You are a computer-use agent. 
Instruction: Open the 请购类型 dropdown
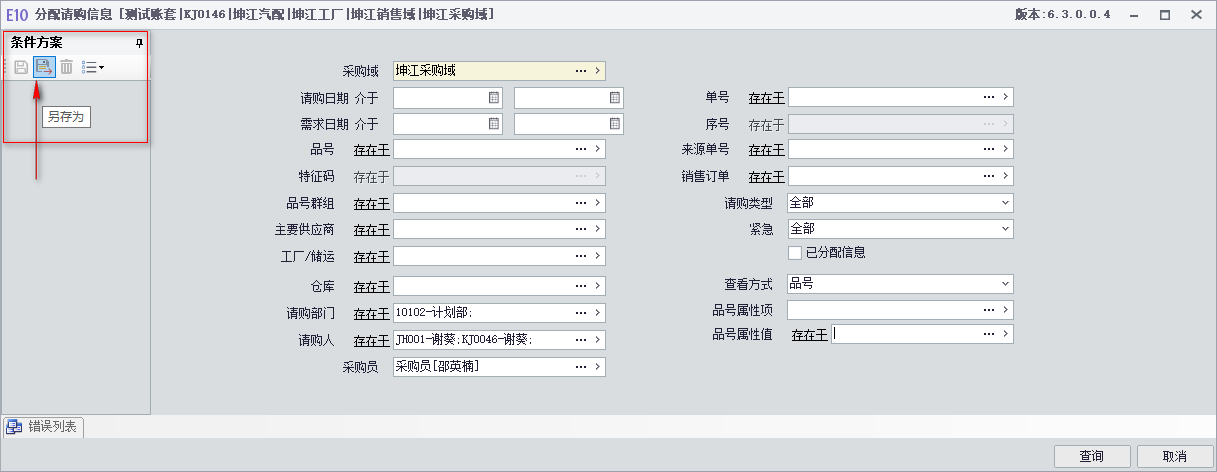(x=1005, y=203)
